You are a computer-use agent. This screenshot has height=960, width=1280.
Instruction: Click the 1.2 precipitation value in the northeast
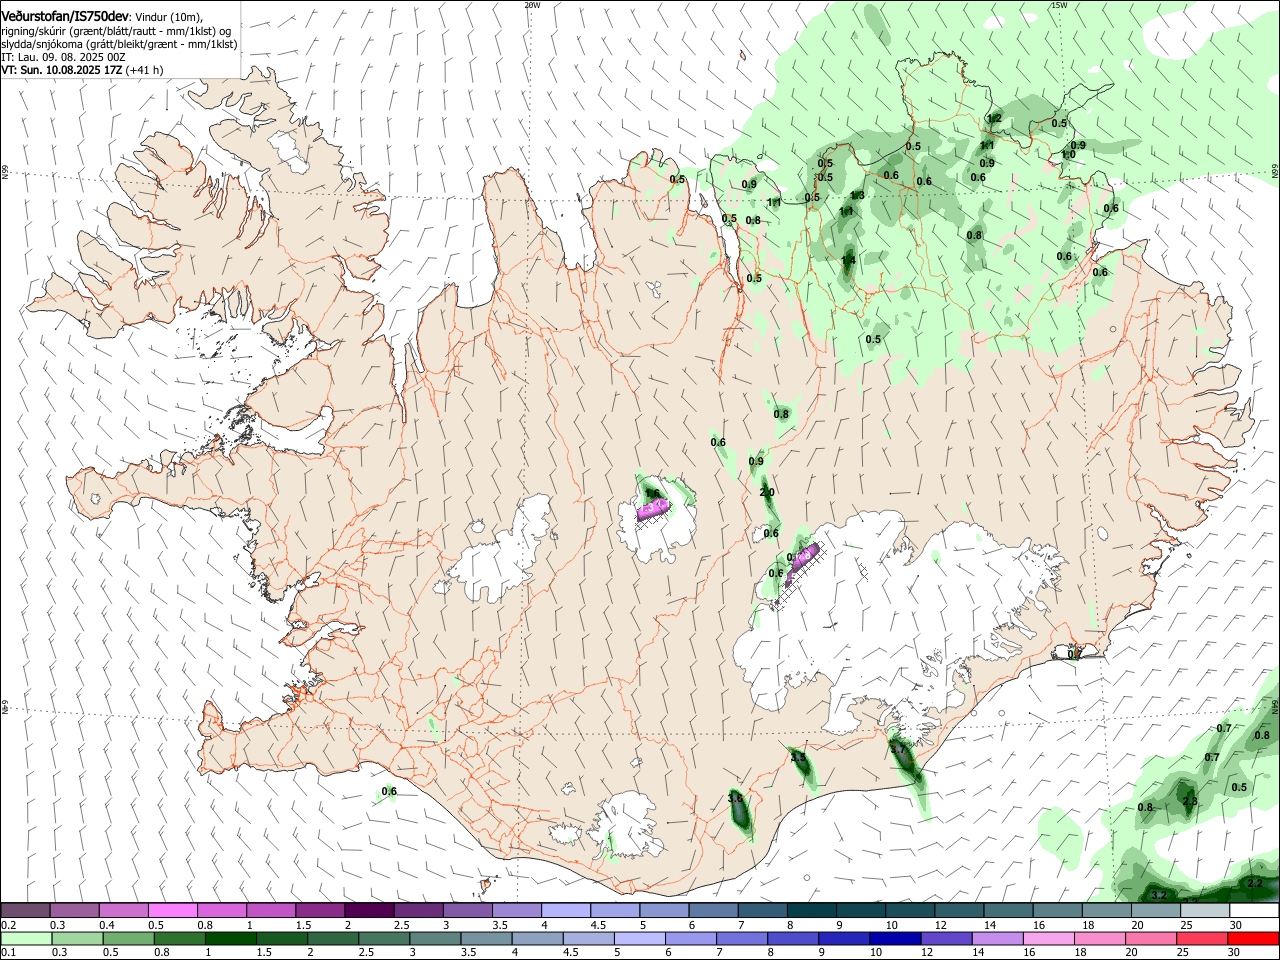coord(994,118)
